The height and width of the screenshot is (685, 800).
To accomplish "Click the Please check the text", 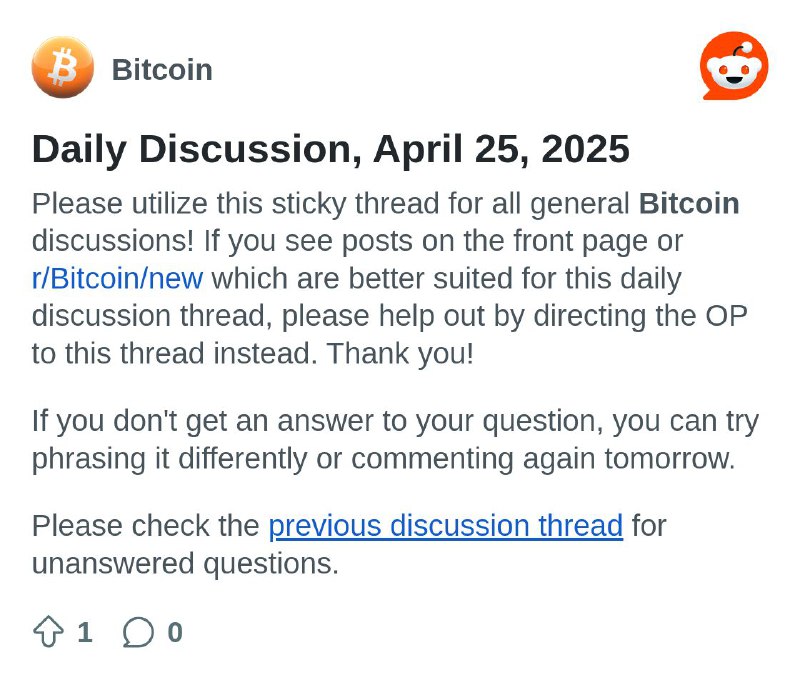I will coord(146,526).
